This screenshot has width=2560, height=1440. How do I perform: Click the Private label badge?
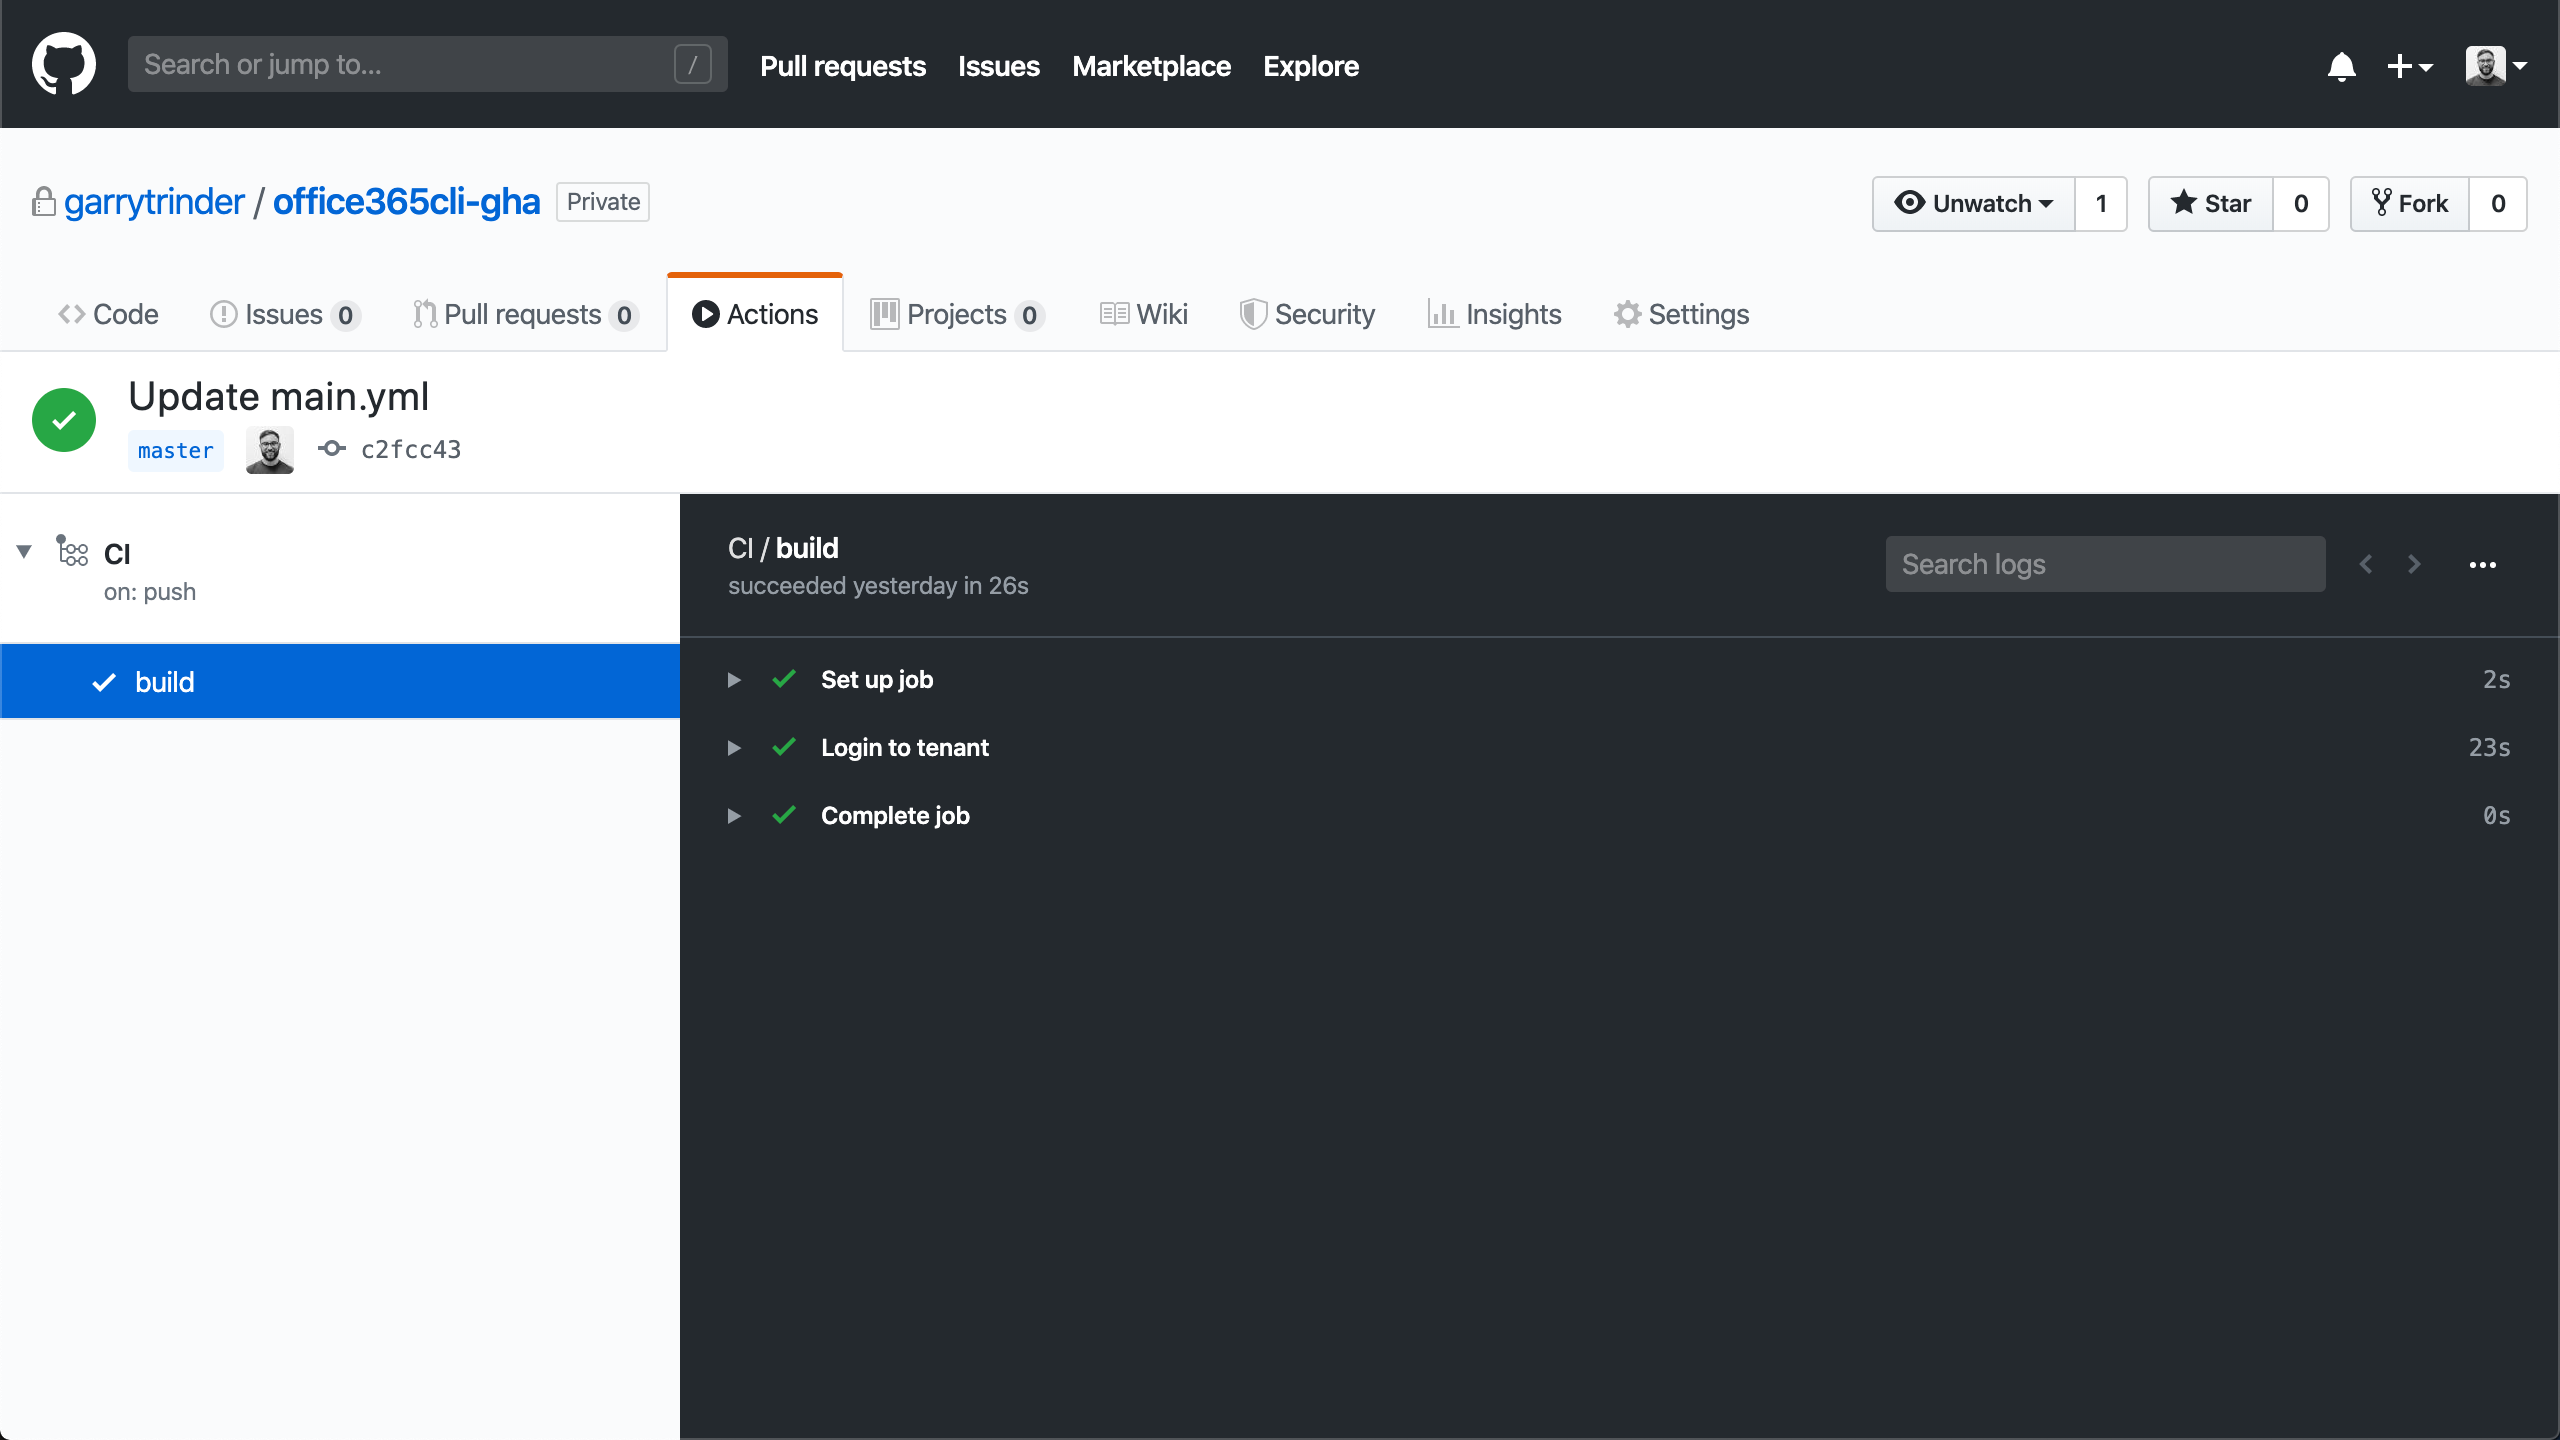[x=603, y=202]
